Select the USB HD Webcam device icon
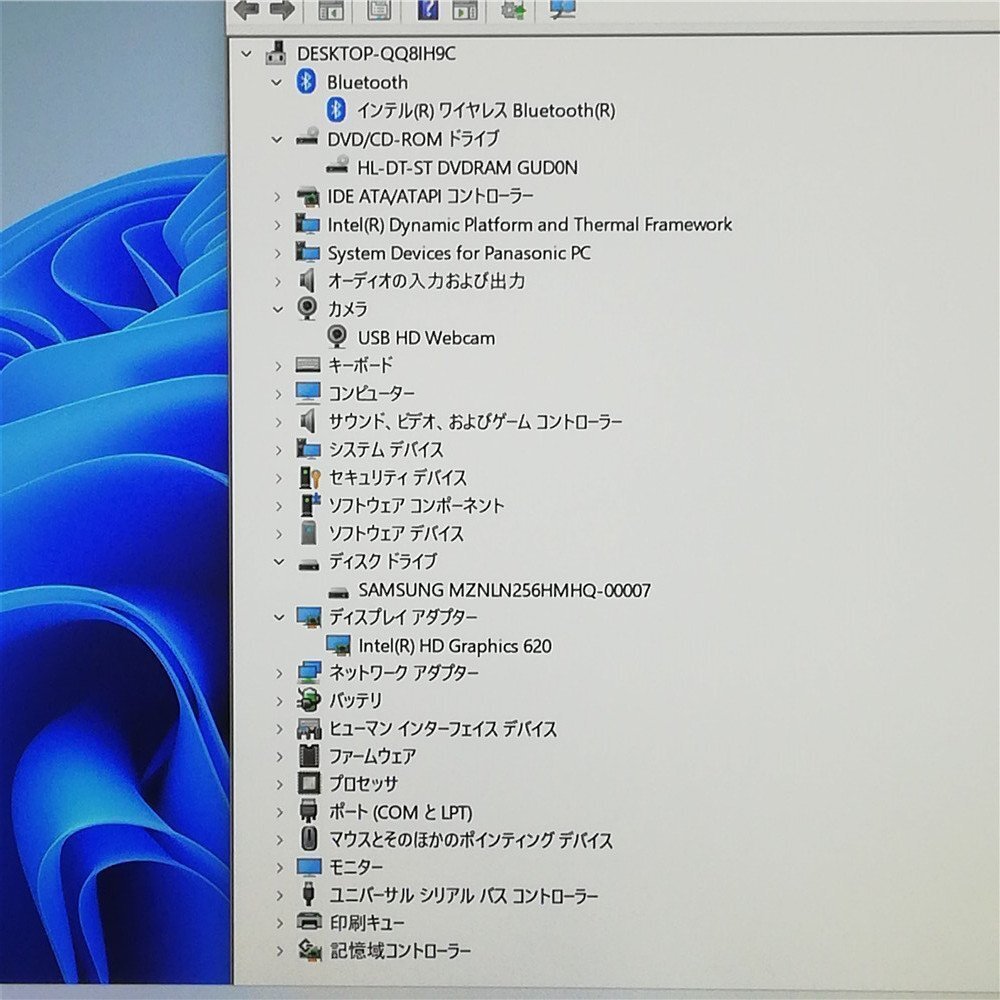This screenshot has height=1000, width=1000. [x=337, y=337]
